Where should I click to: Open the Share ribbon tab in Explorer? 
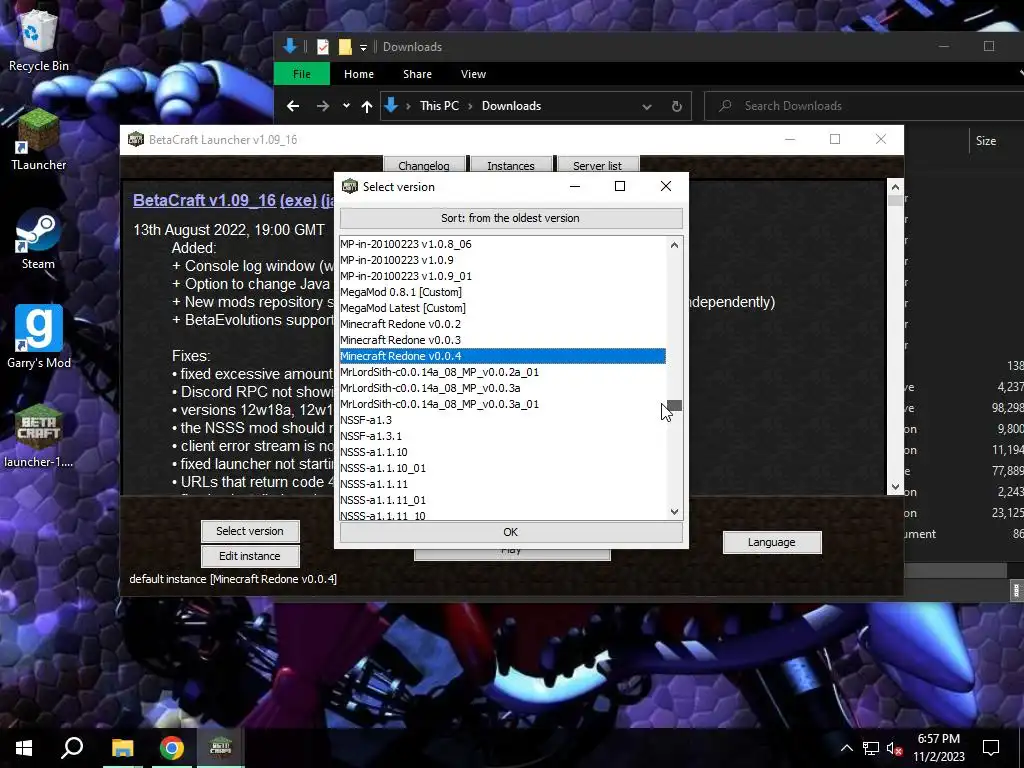417,74
